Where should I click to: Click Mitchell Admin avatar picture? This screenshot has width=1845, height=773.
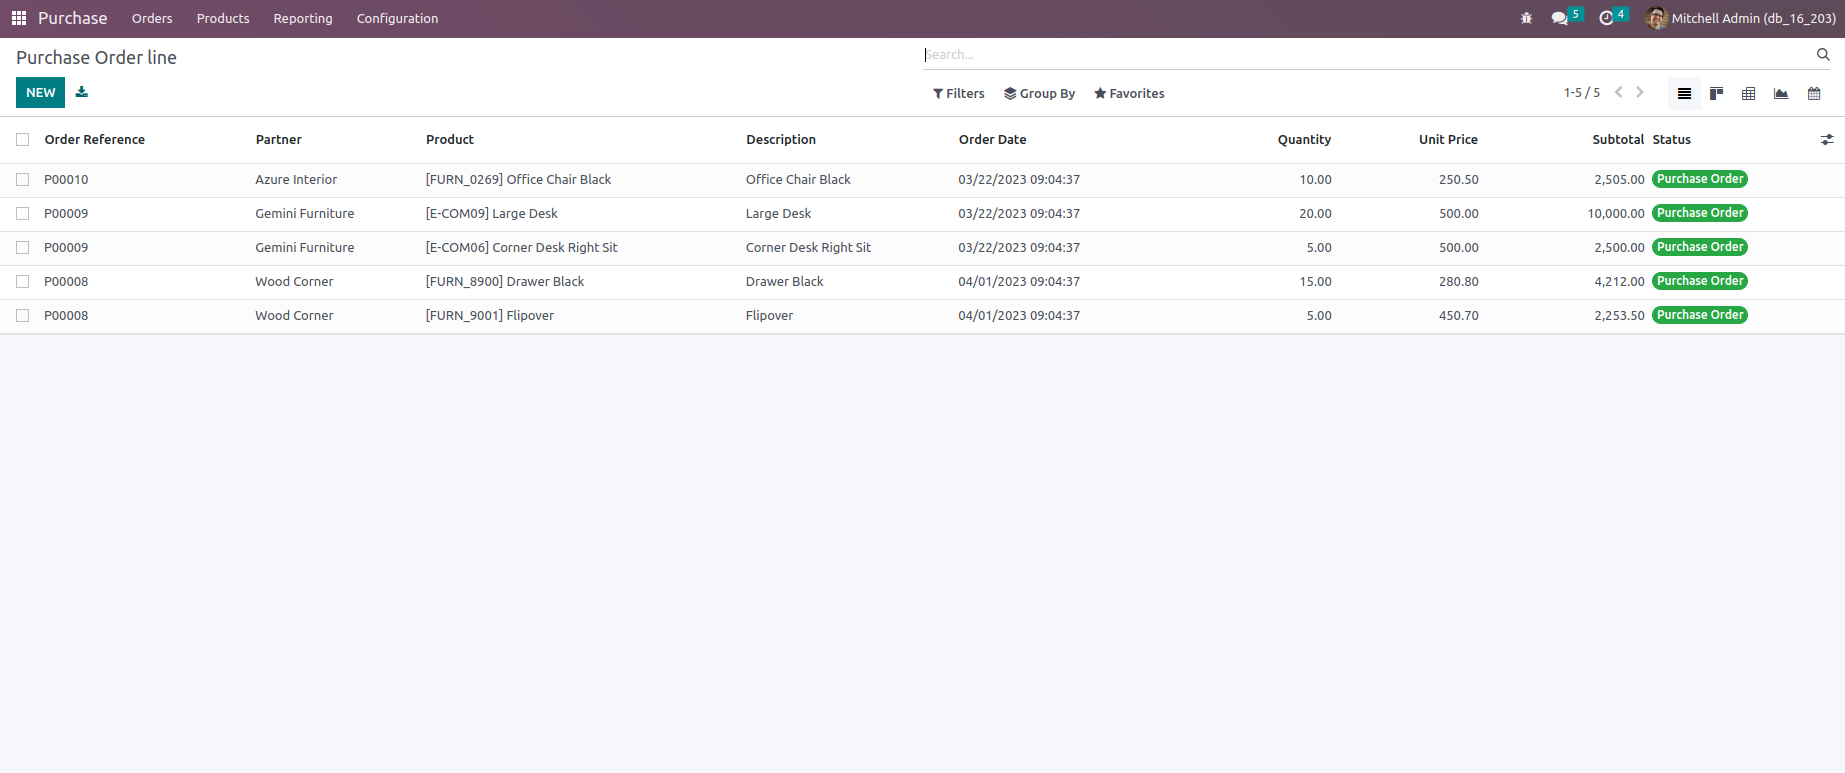coord(1657,18)
